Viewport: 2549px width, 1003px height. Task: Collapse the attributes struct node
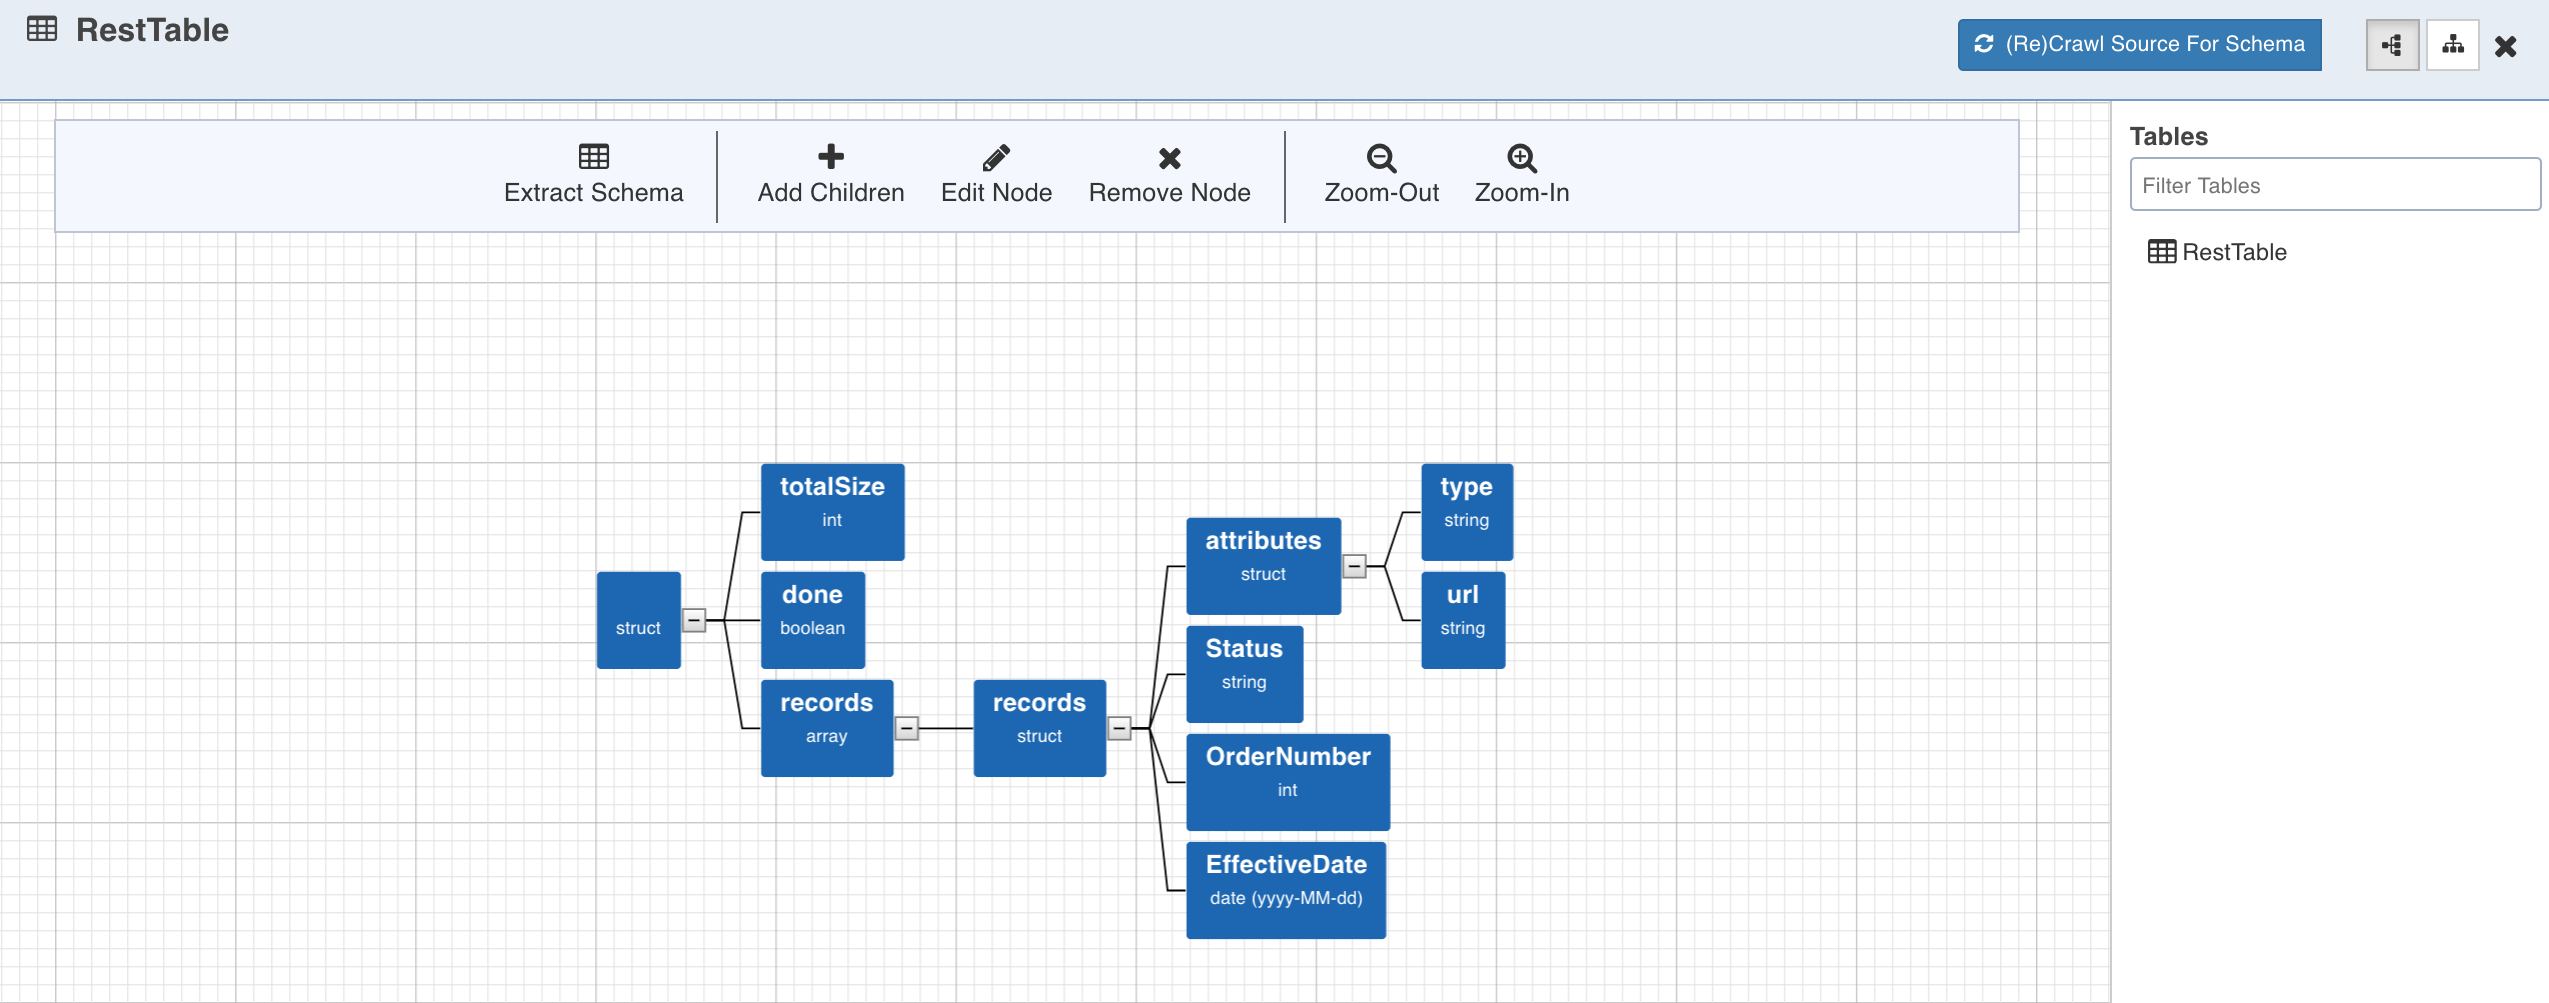(1354, 566)
